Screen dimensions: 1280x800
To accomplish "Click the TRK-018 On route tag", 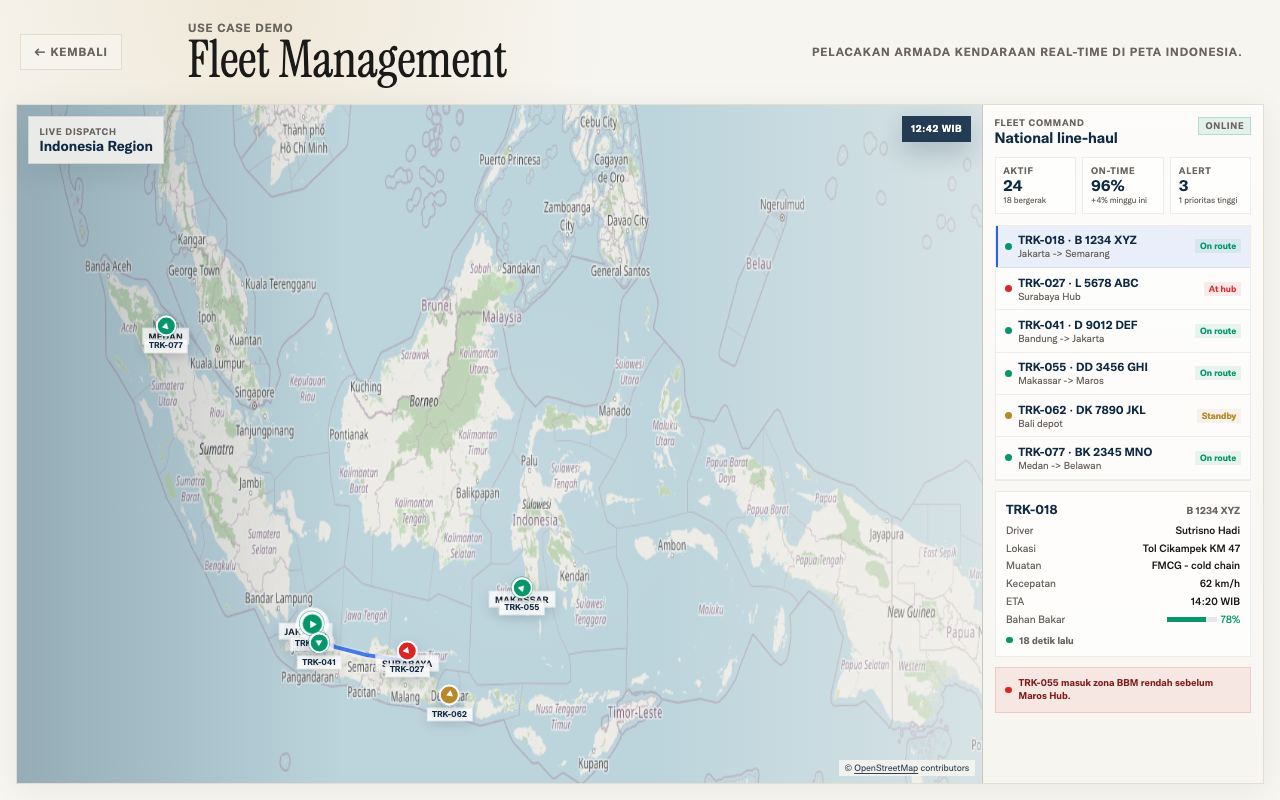I will 1218,246.
